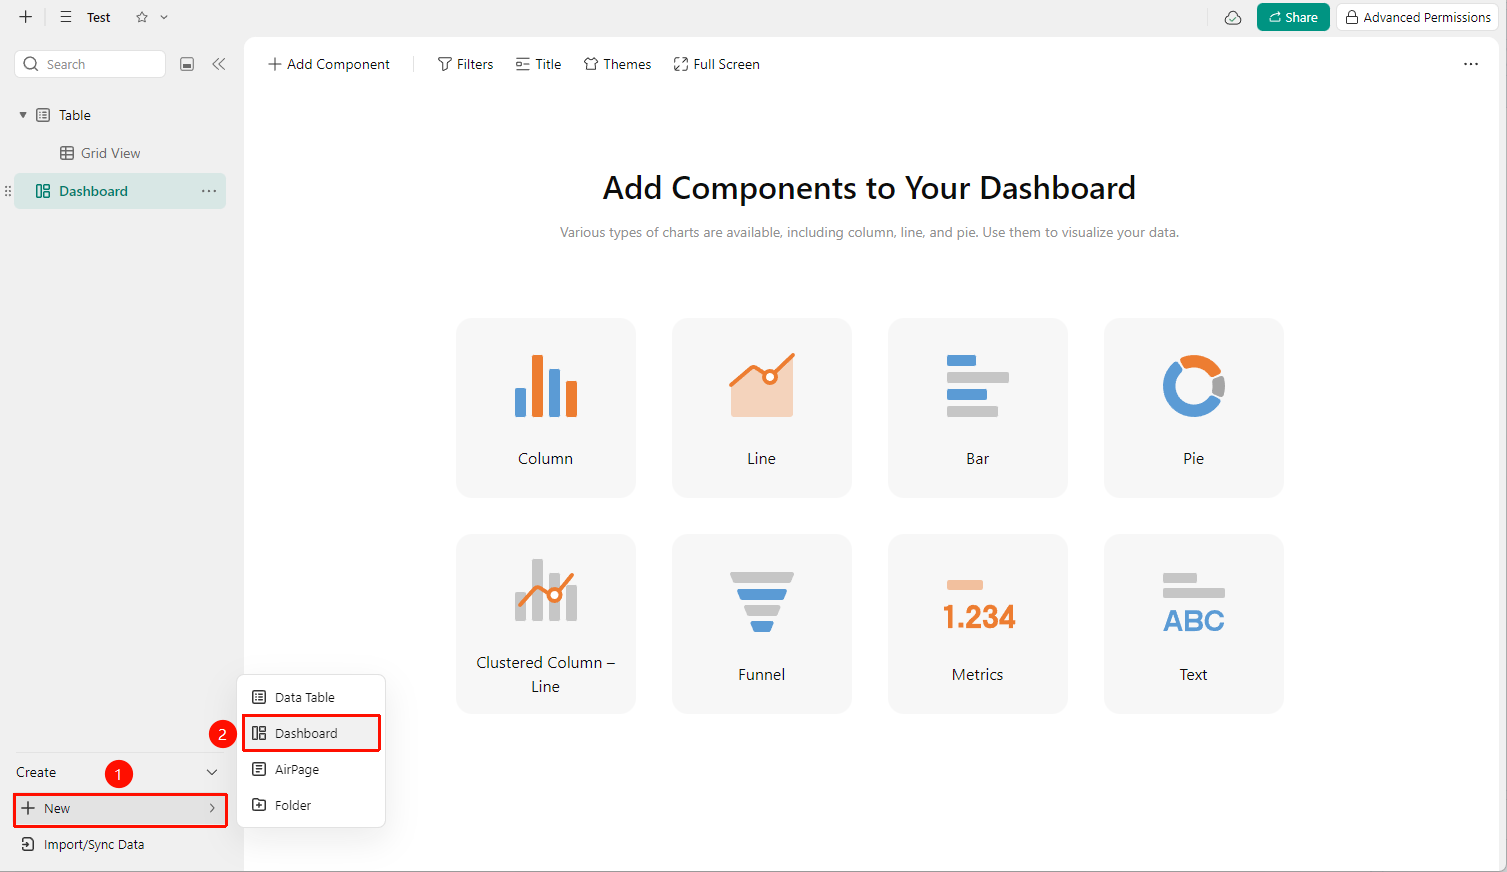Add a Clustered Column – Line chart

(x=546, y=624)
